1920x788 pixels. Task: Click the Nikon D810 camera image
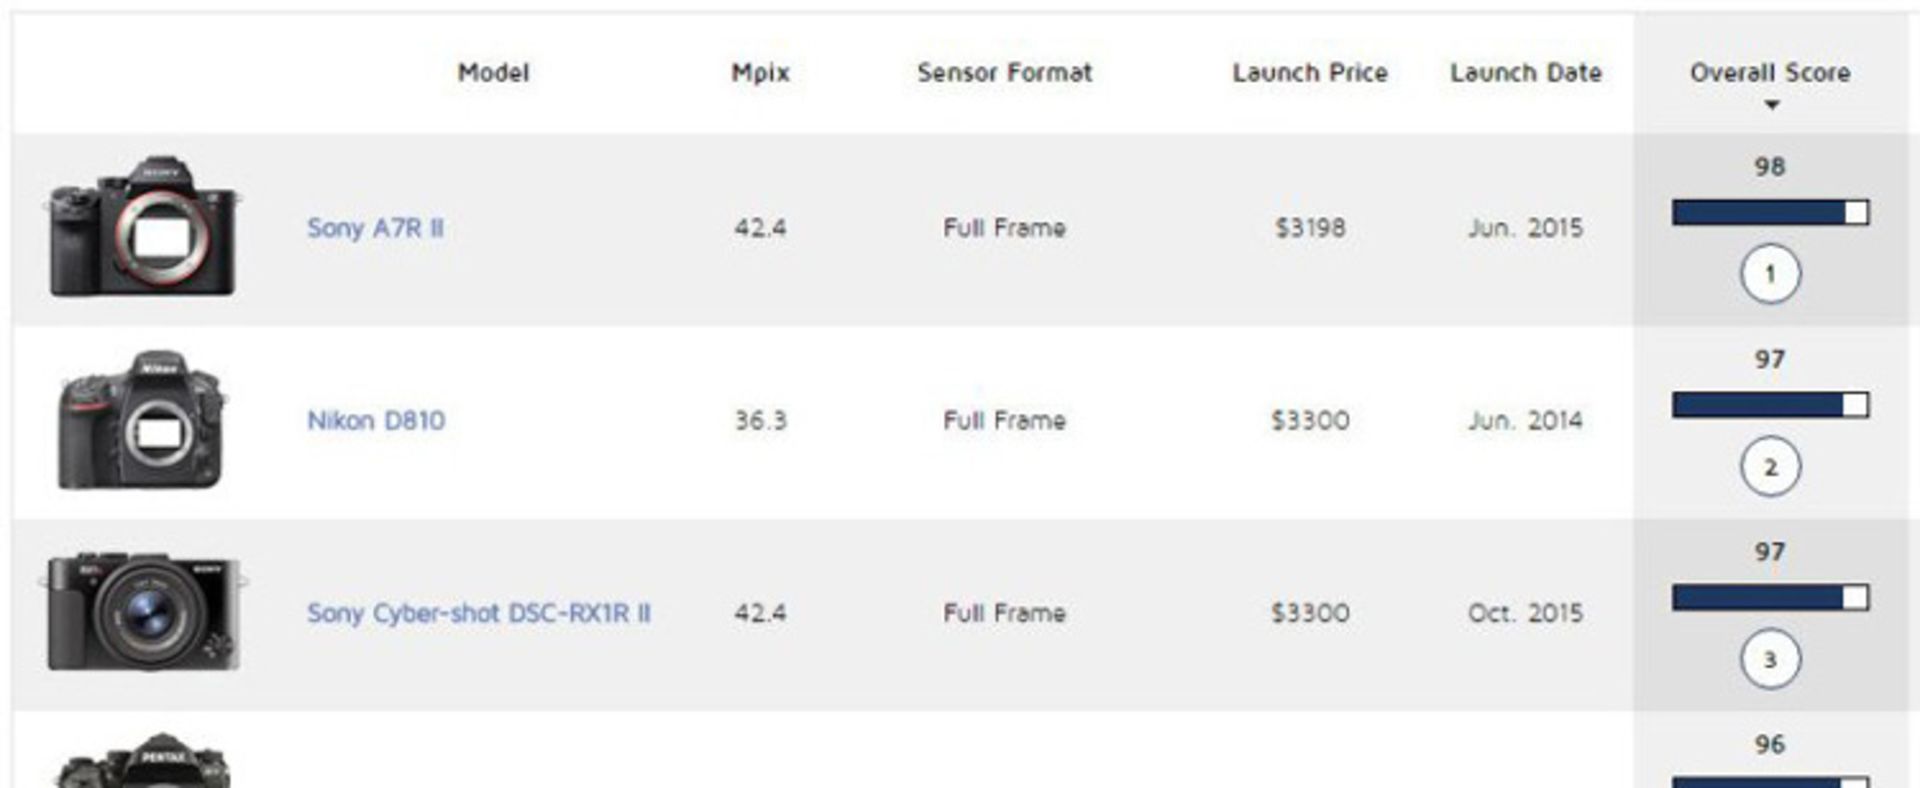(141, 420)
